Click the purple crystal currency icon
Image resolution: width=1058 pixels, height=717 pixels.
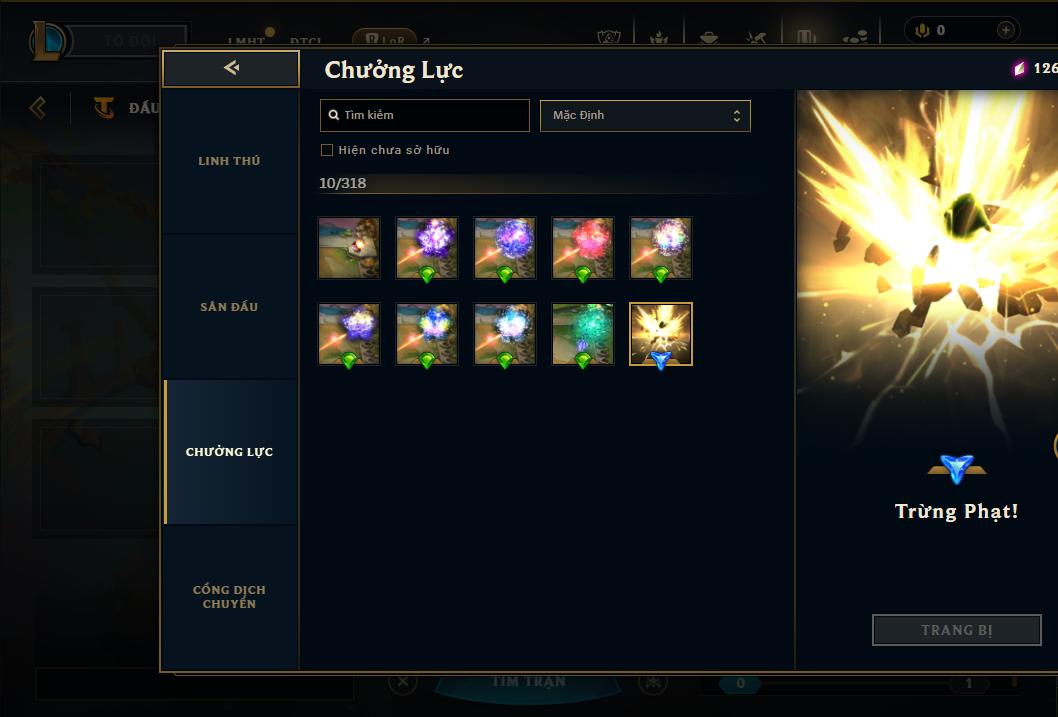point(1019,69)
